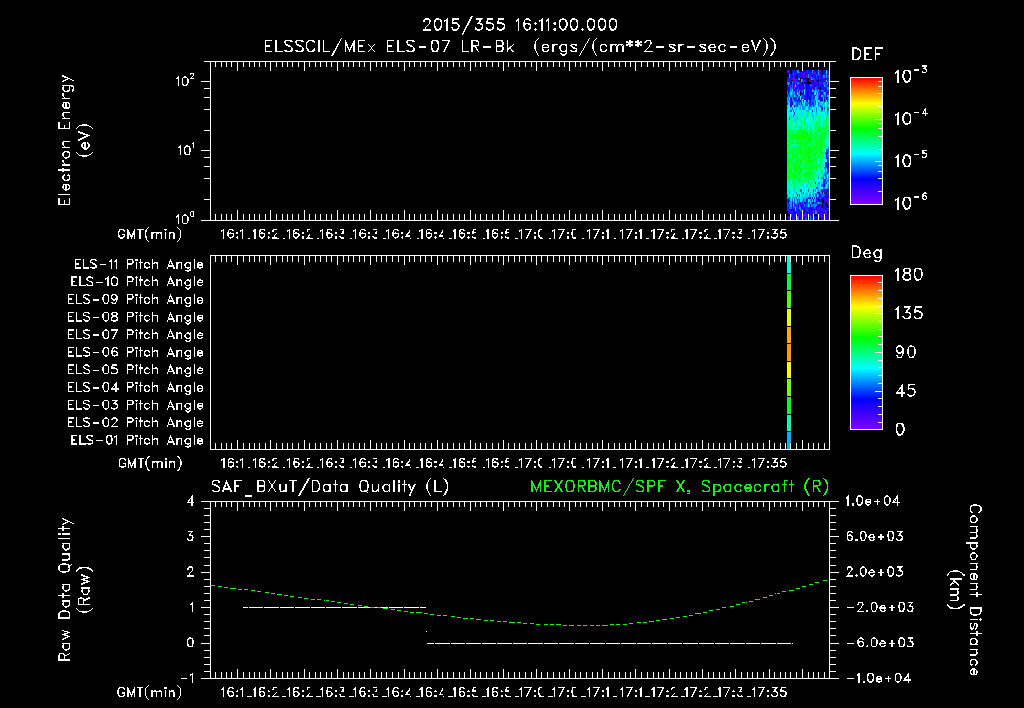Click the ELS-05 Pitch Angle row label

coord(135,370)
